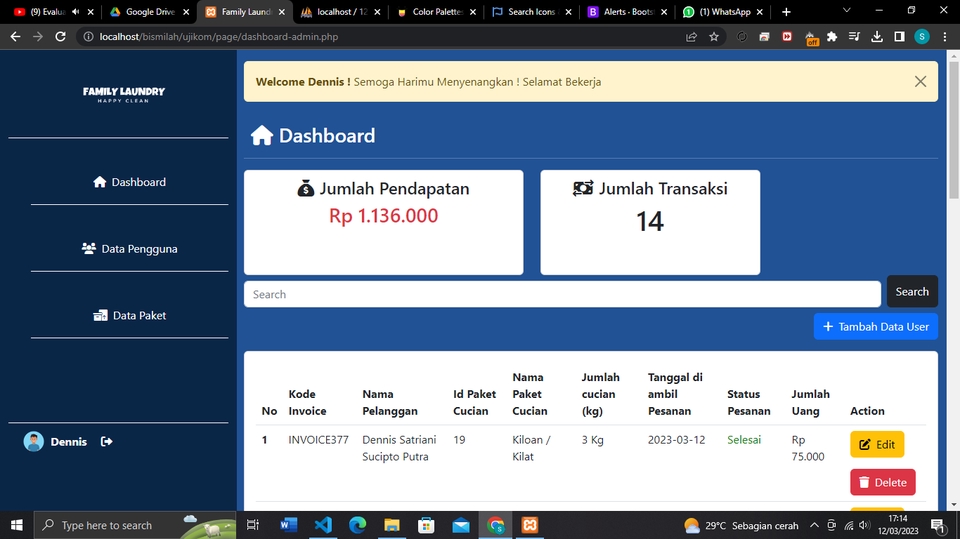Click the browser forward arrow
Image resolution: width=960 pixels, height=539 pixels.
pos(38,37)
